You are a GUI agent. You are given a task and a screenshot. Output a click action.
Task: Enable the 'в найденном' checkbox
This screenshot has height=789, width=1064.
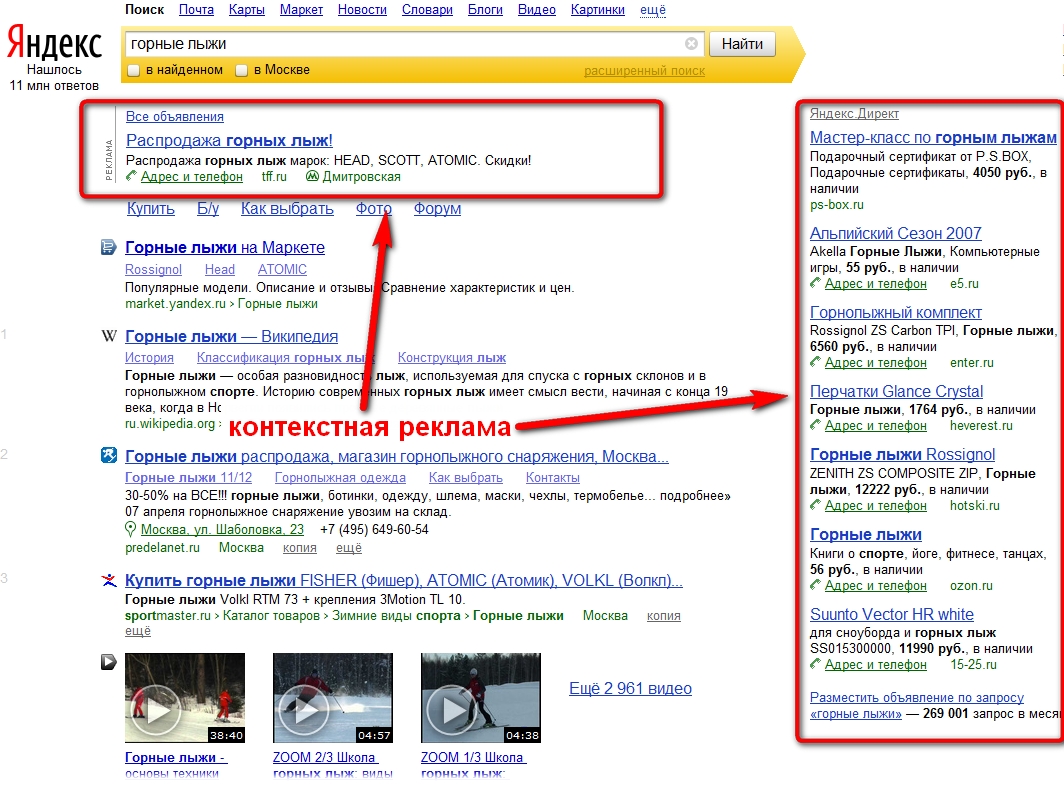134,70
